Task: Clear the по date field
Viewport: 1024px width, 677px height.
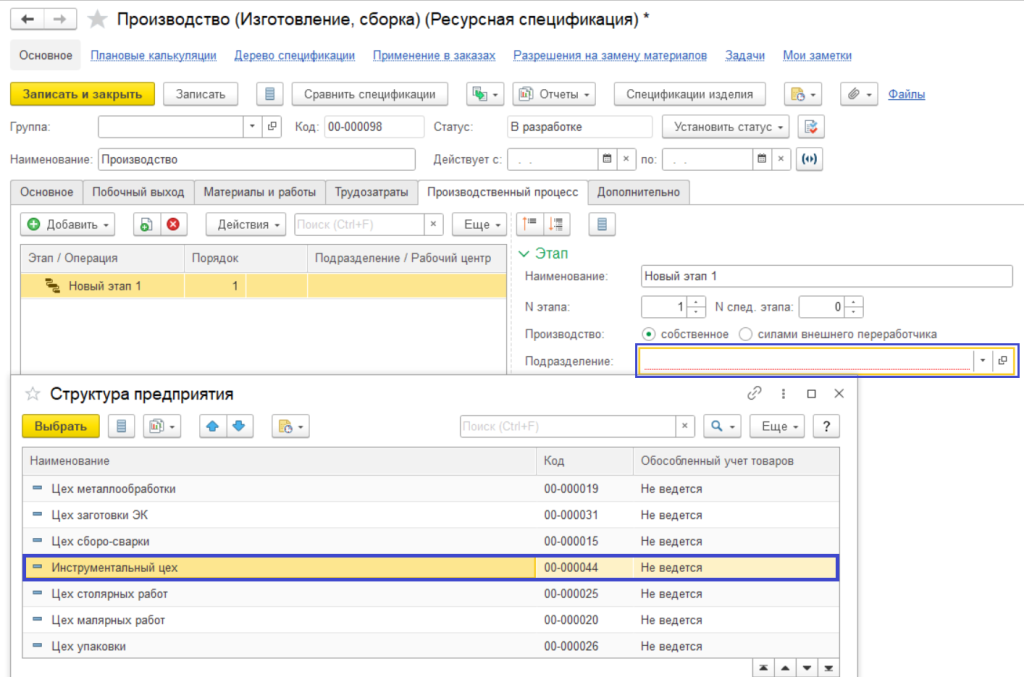Action: click(x=780, y=159)
